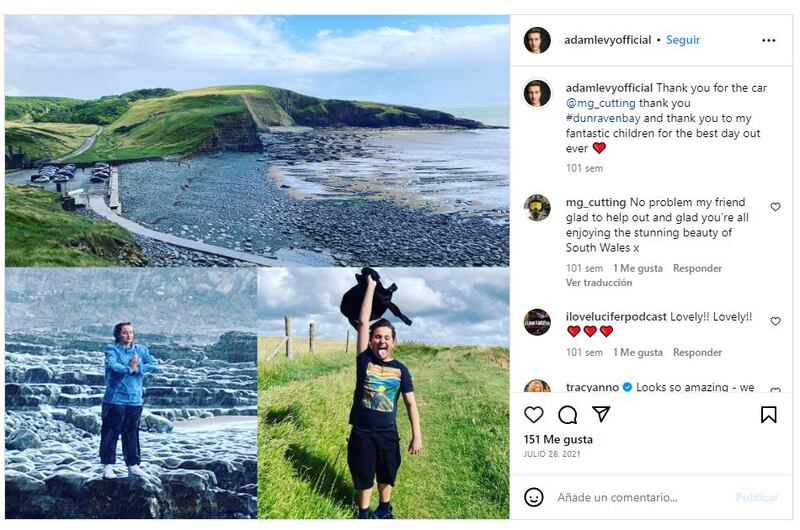
Task: Open the #dunravenbay hashtag
Action: click(604, 118)
